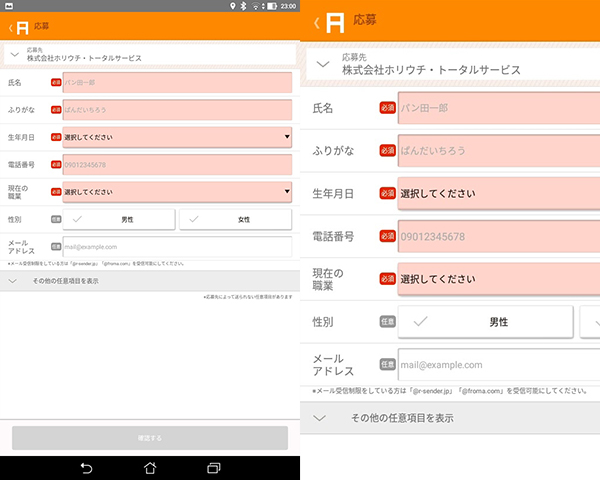600x480 pixels.
Task: Open 生年月日 dropdown in the enlarged view
Action: pyautogui.click(x=499, y=193)
